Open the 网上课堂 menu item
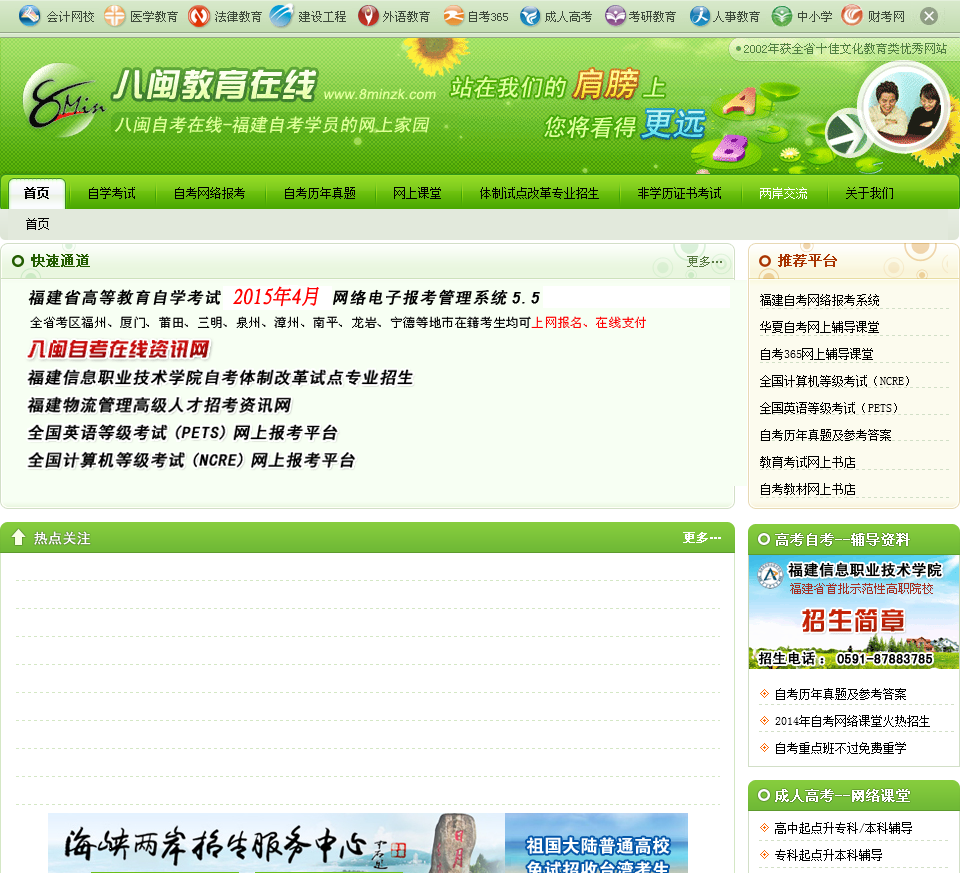The width and height of the screenshot is (960, 873). [417, 193]
